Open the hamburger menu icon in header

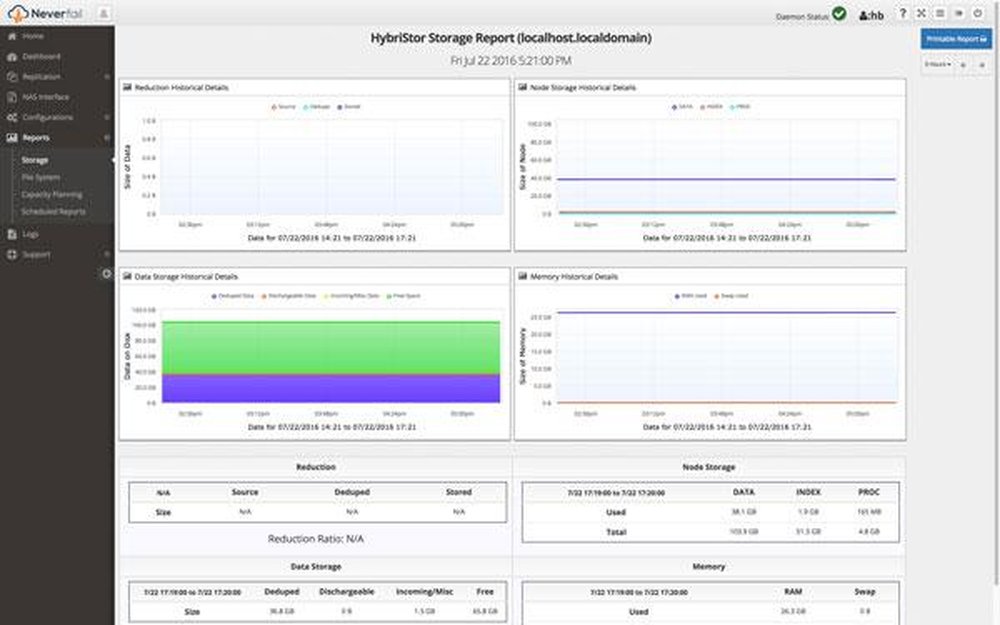[939, 13]
